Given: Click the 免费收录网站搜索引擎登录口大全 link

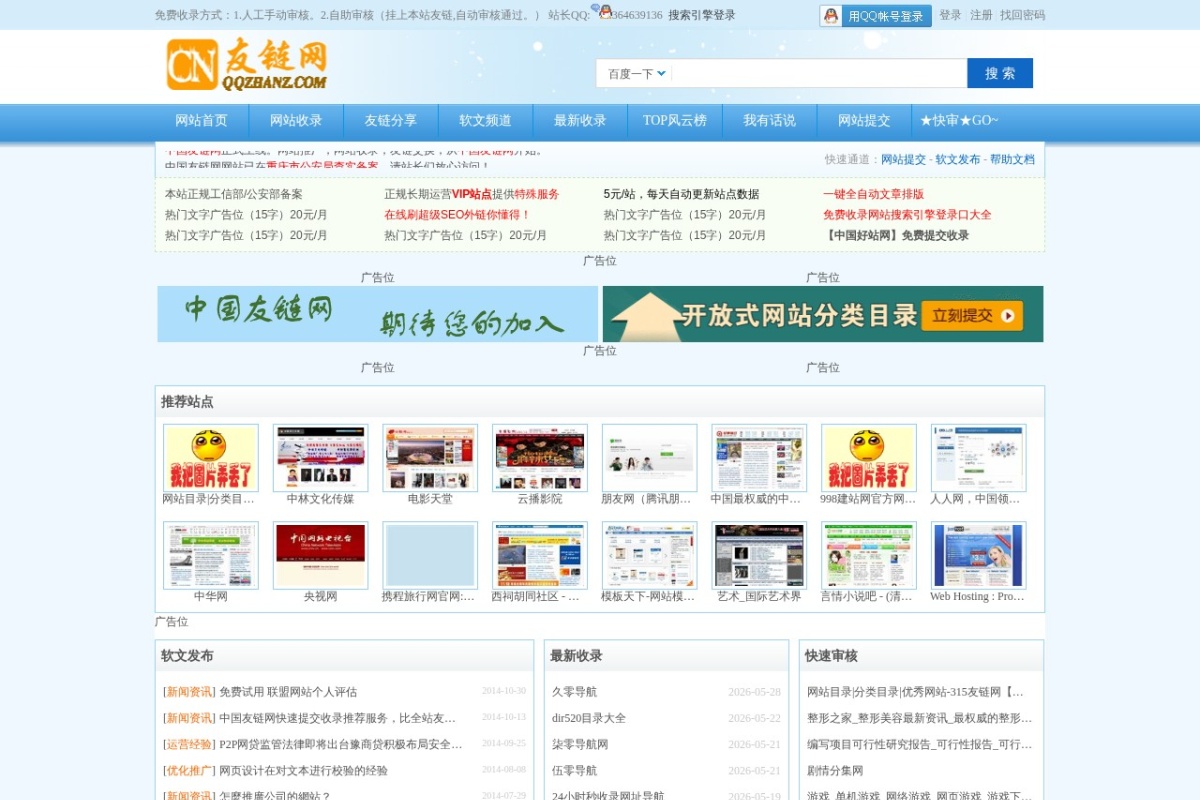Looking at the screenshot, I should pyautogui.click(x=907, y=215).
